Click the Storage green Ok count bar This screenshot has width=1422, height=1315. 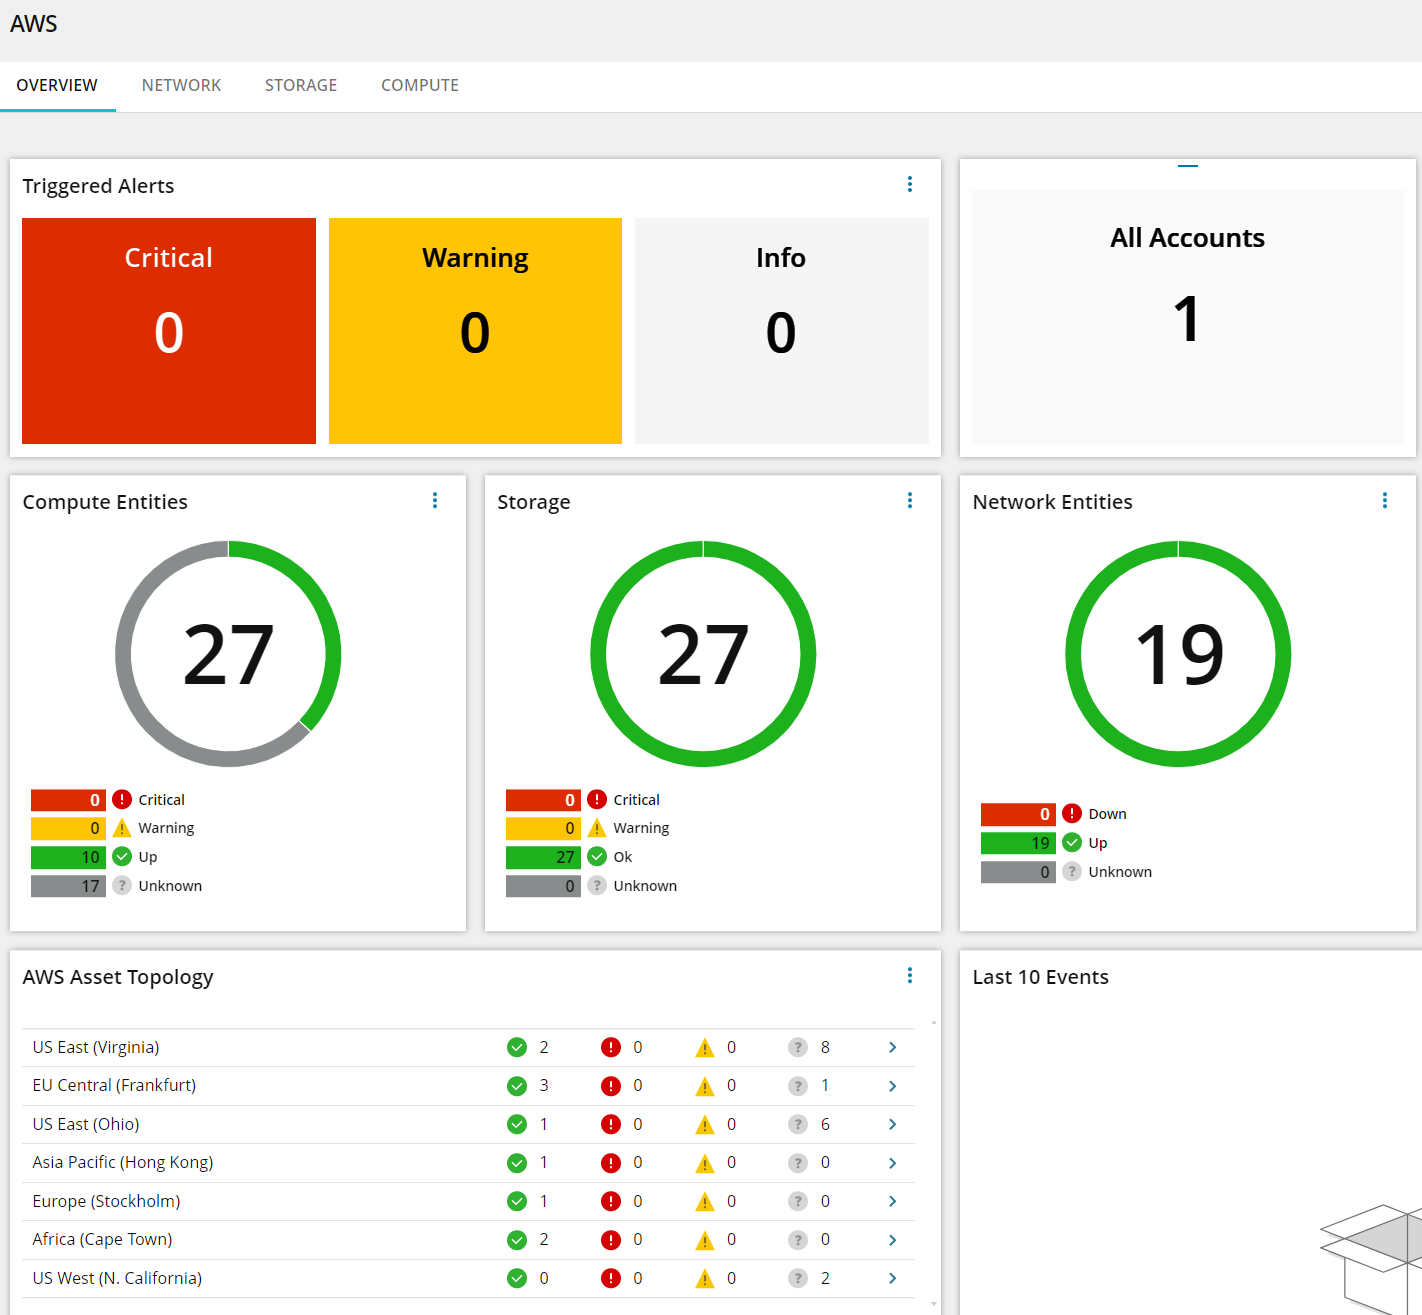click(543, 857)
